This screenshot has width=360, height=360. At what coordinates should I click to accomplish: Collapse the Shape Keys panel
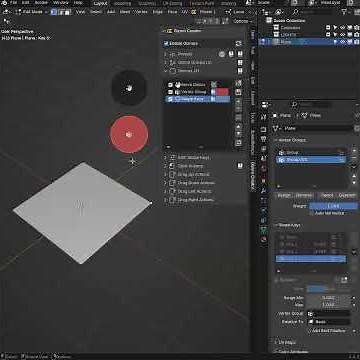pyautogui.click(x=288, y=225)
